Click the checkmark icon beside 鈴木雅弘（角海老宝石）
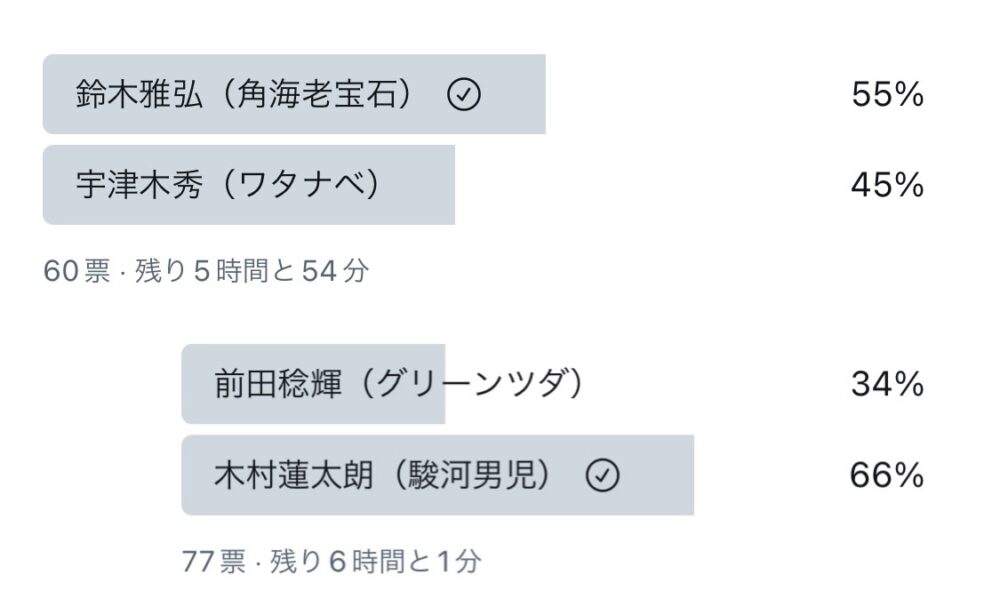Screen dimensions: 1000x591 click(x=464, y=95)
